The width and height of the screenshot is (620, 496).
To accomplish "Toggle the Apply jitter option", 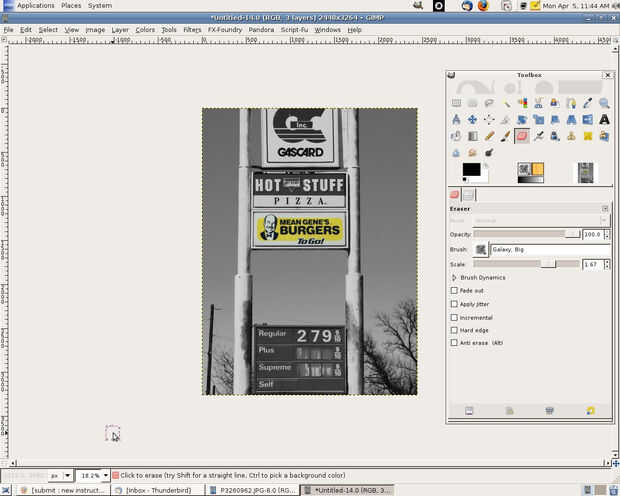I will tap(455, 304).
